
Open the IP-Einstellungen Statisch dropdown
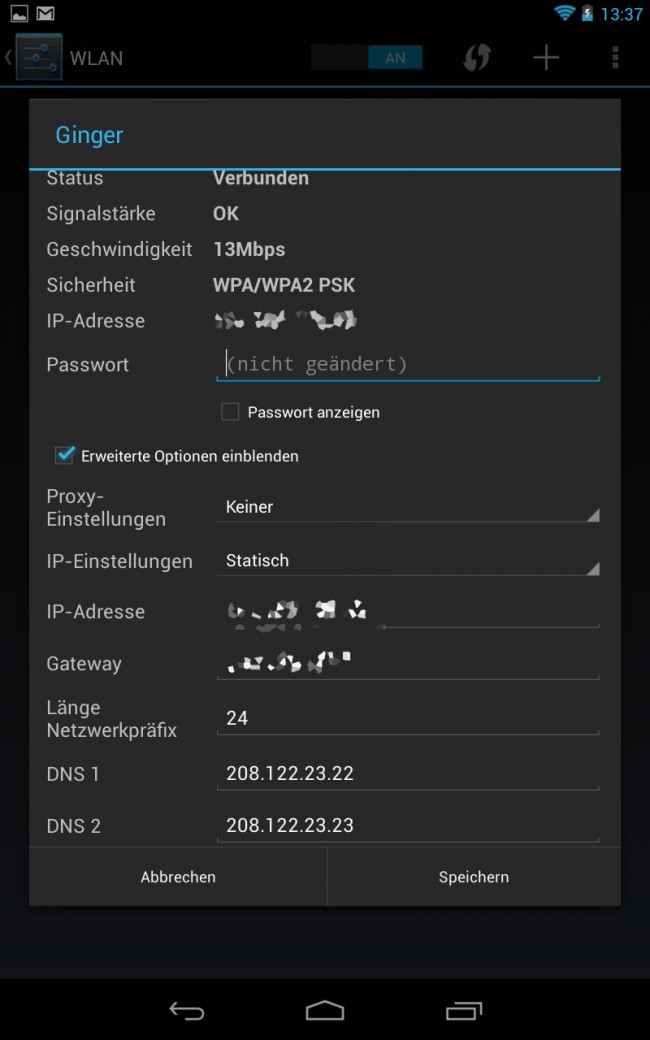(407, 561)
